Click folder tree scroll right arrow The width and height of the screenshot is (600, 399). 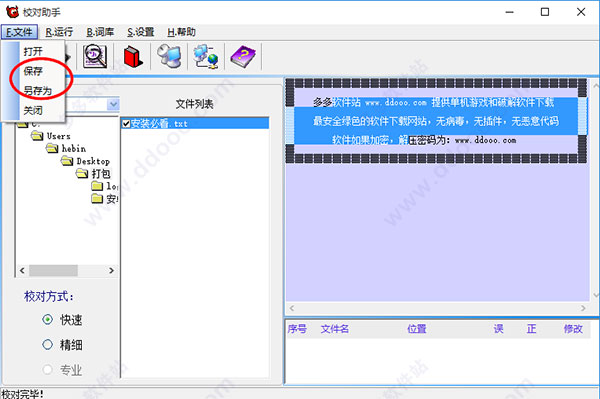pos(111,270)
